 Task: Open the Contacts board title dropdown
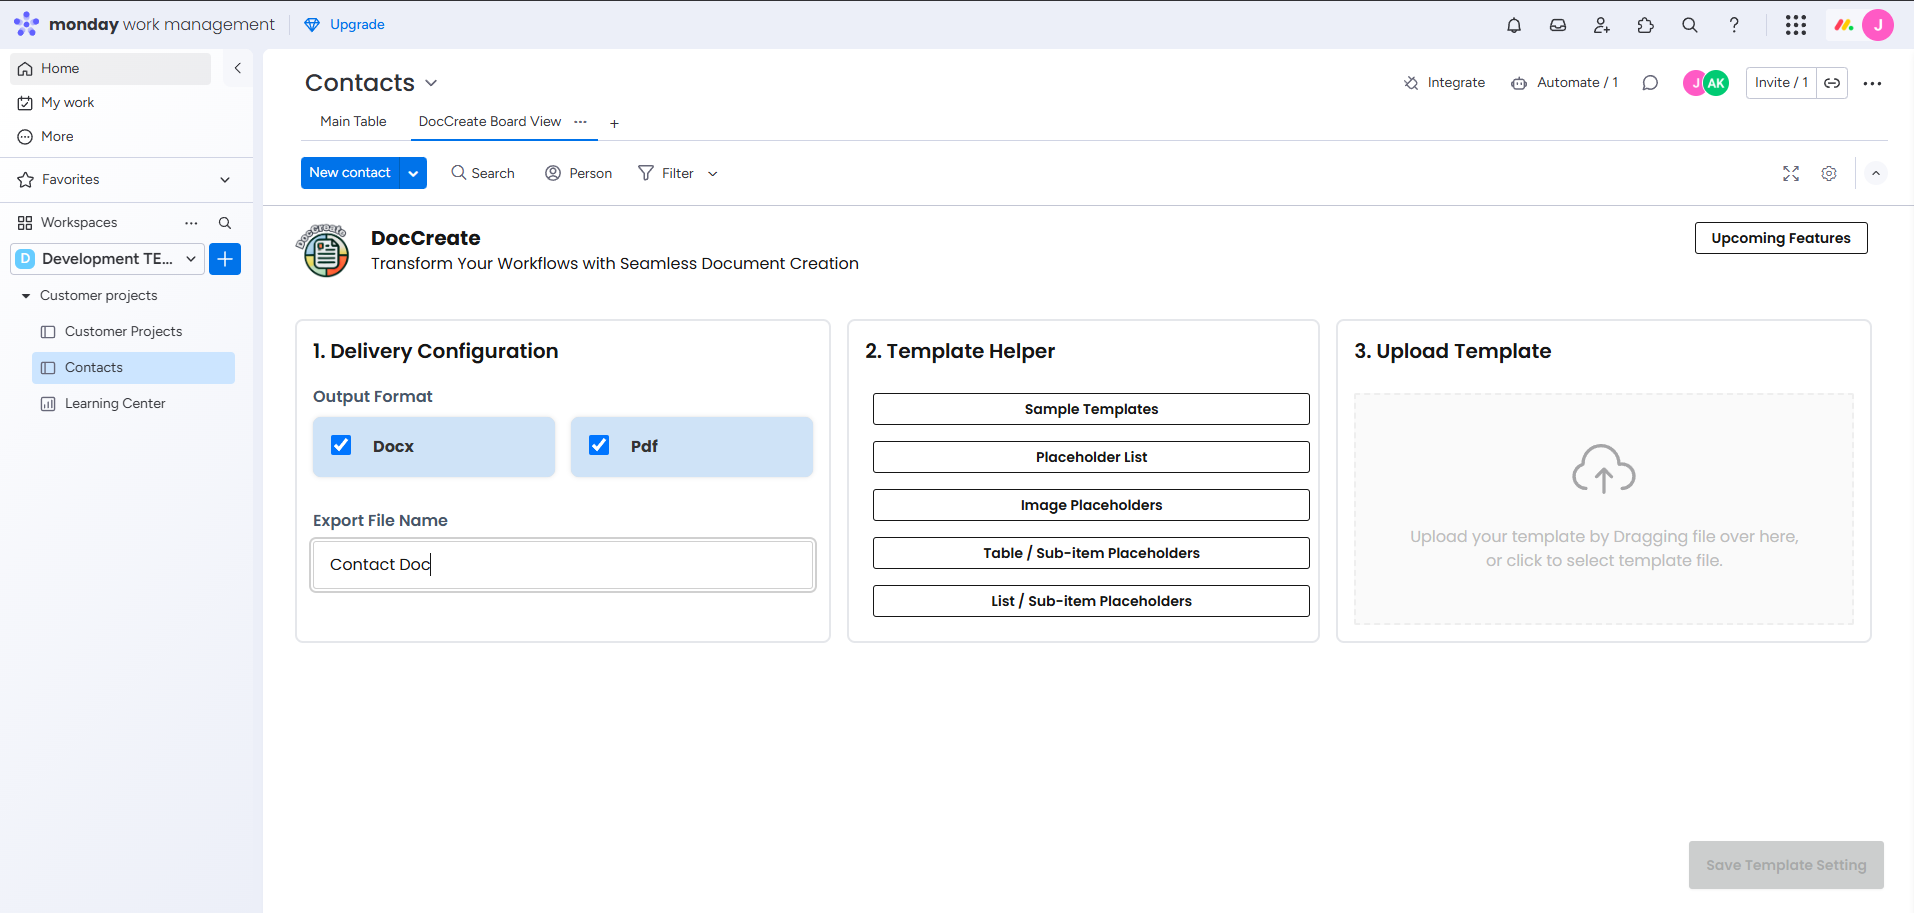pos(431,83)
